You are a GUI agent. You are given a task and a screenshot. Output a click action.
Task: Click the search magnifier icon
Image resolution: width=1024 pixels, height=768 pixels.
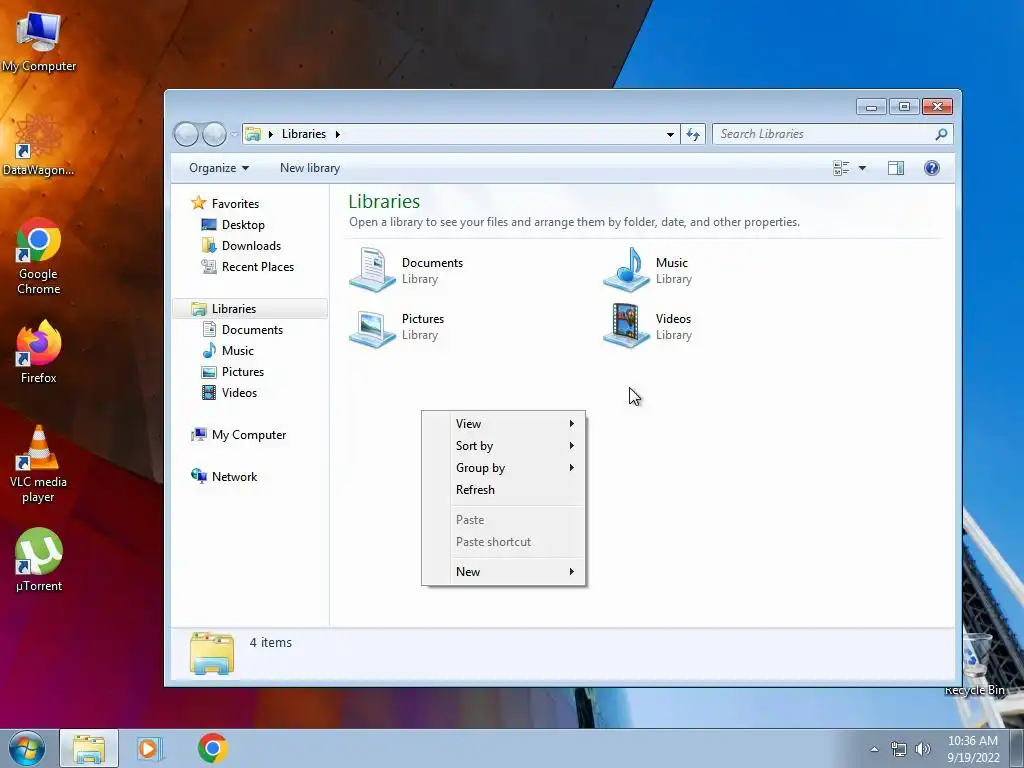[x=941, y=134]
